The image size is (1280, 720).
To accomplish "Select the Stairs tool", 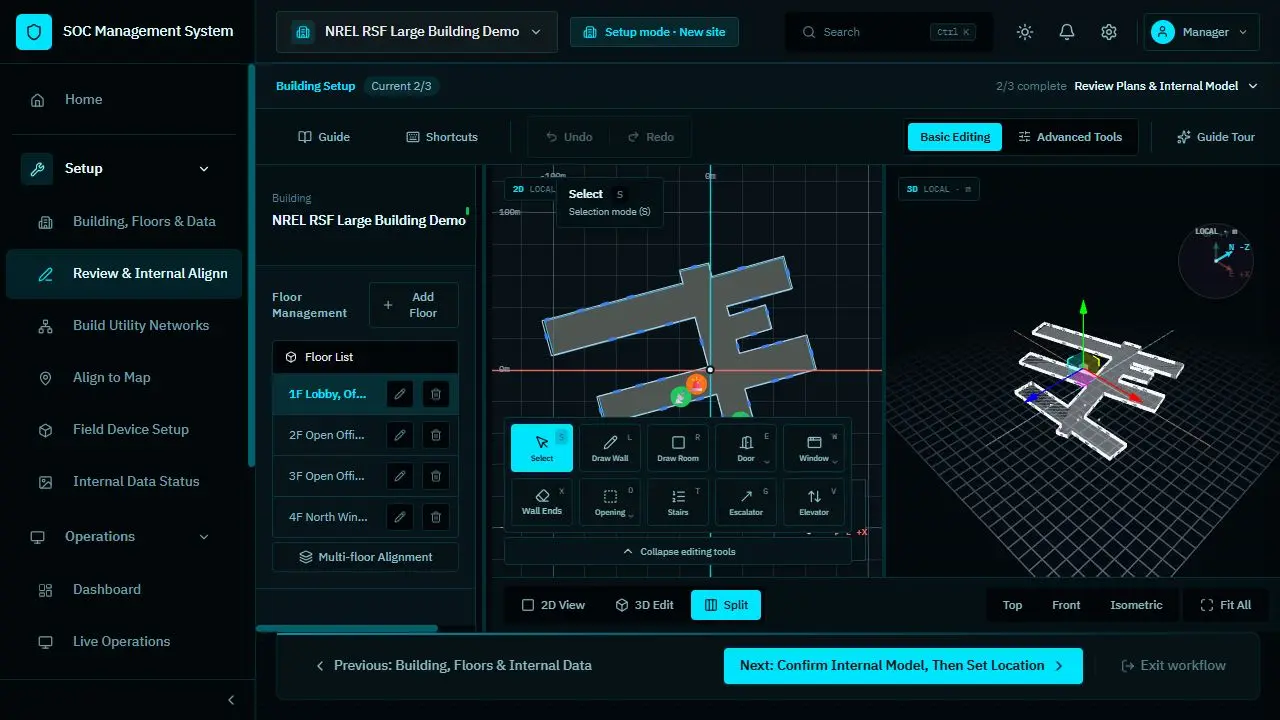I will tap(678, 502).
